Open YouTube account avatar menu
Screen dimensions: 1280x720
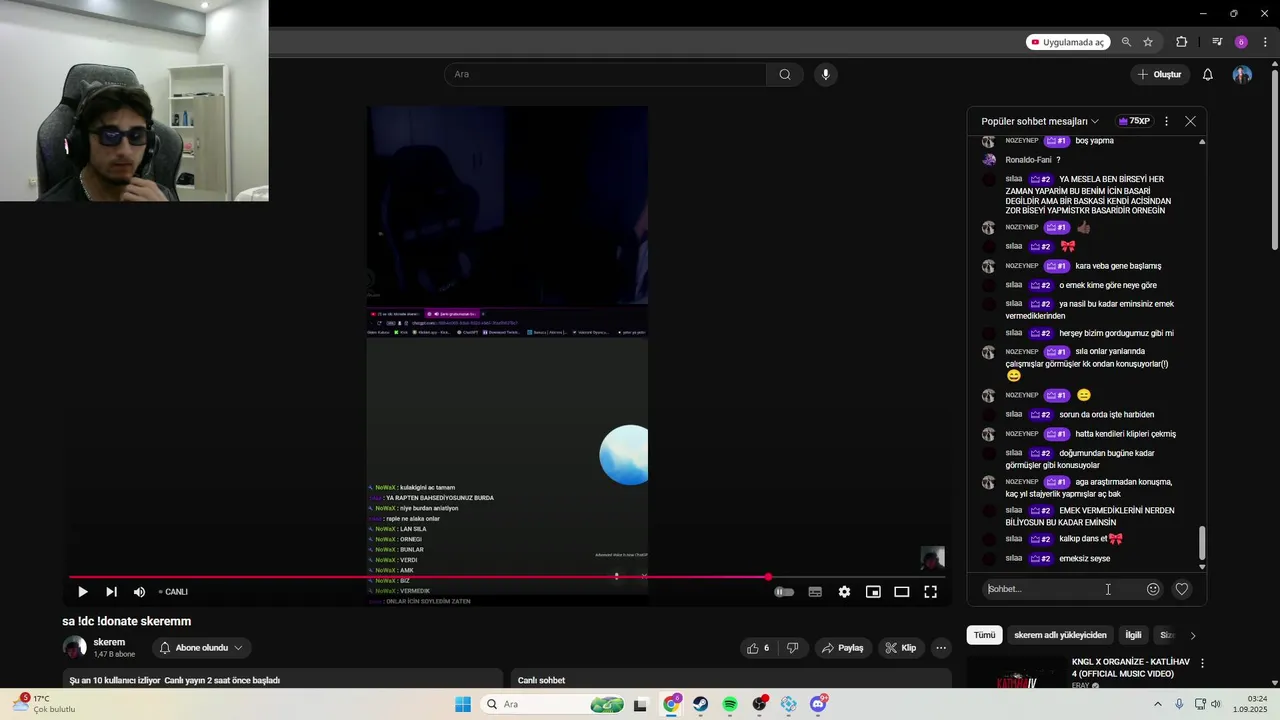click(1242, 74)
